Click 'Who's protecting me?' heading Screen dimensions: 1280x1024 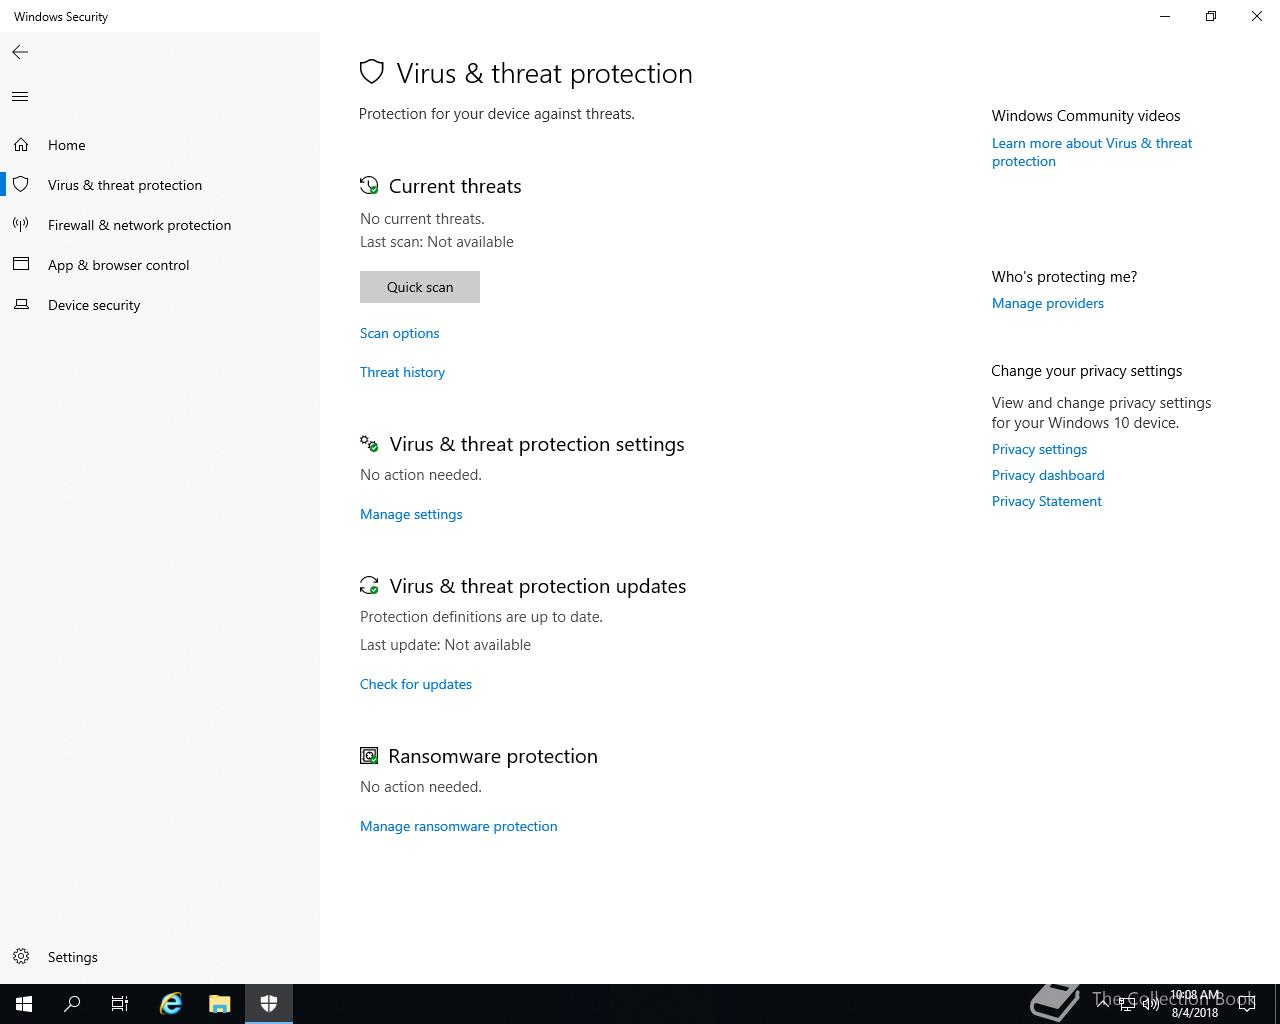[1064, 277]
